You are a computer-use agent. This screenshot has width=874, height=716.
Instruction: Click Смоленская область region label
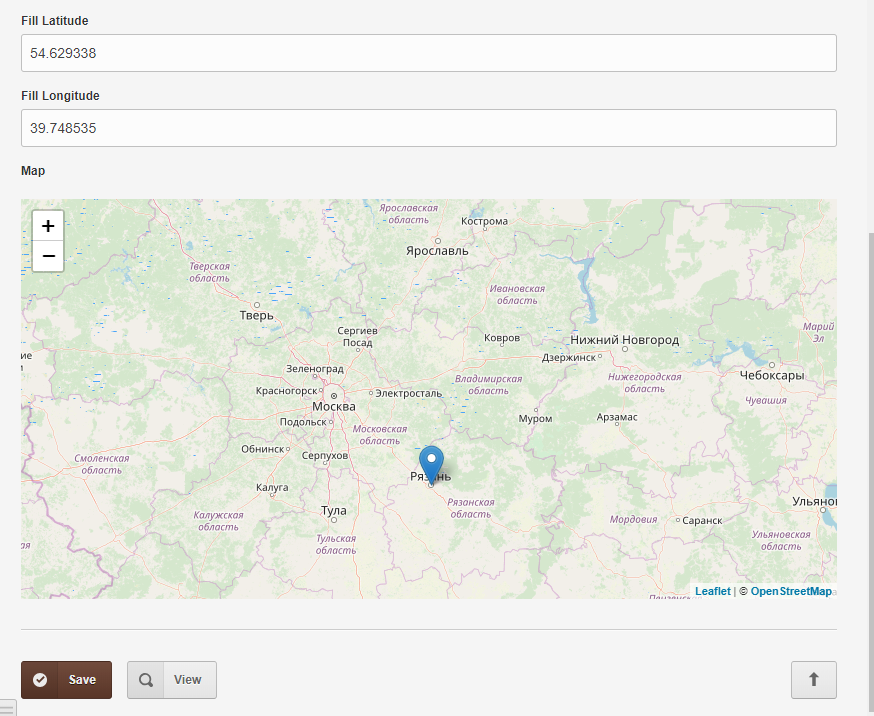click(x=101, y=464)
